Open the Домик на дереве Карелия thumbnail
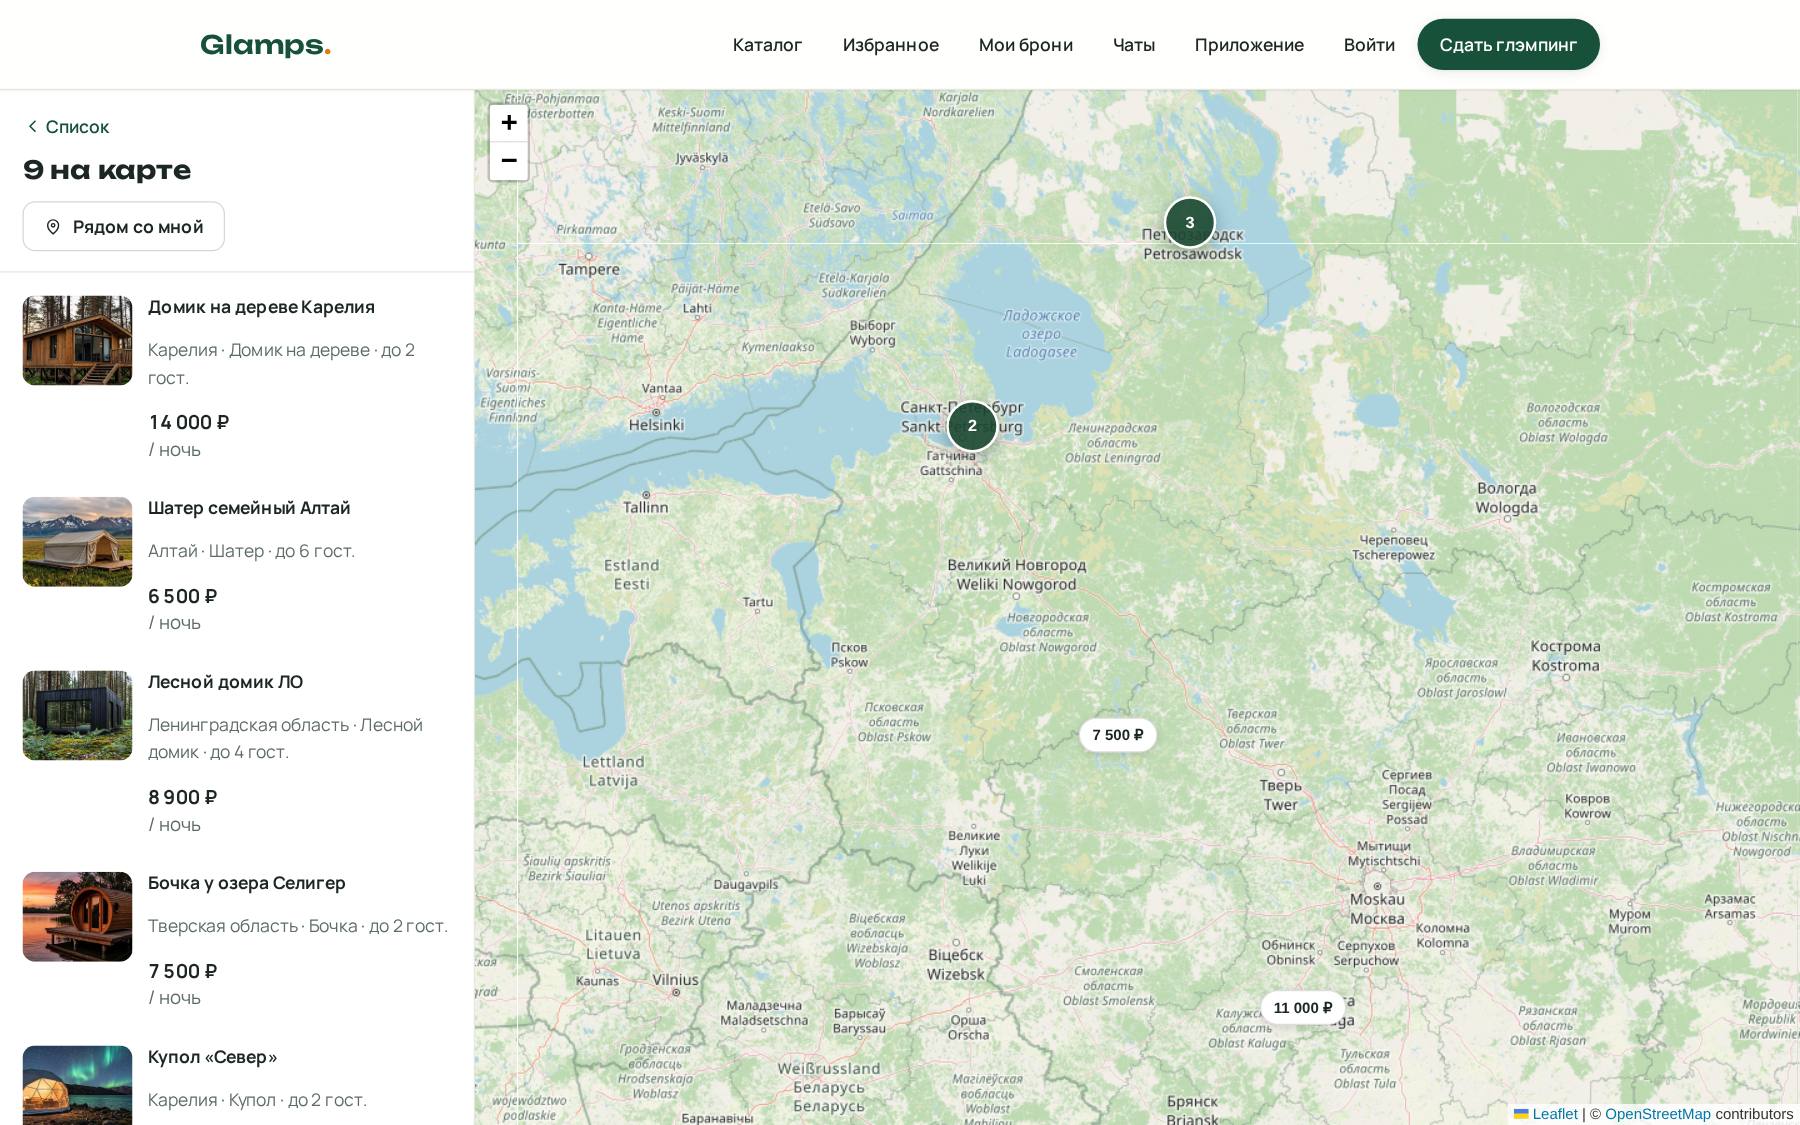This screenshot has height=1125, width=1800. 77,340
